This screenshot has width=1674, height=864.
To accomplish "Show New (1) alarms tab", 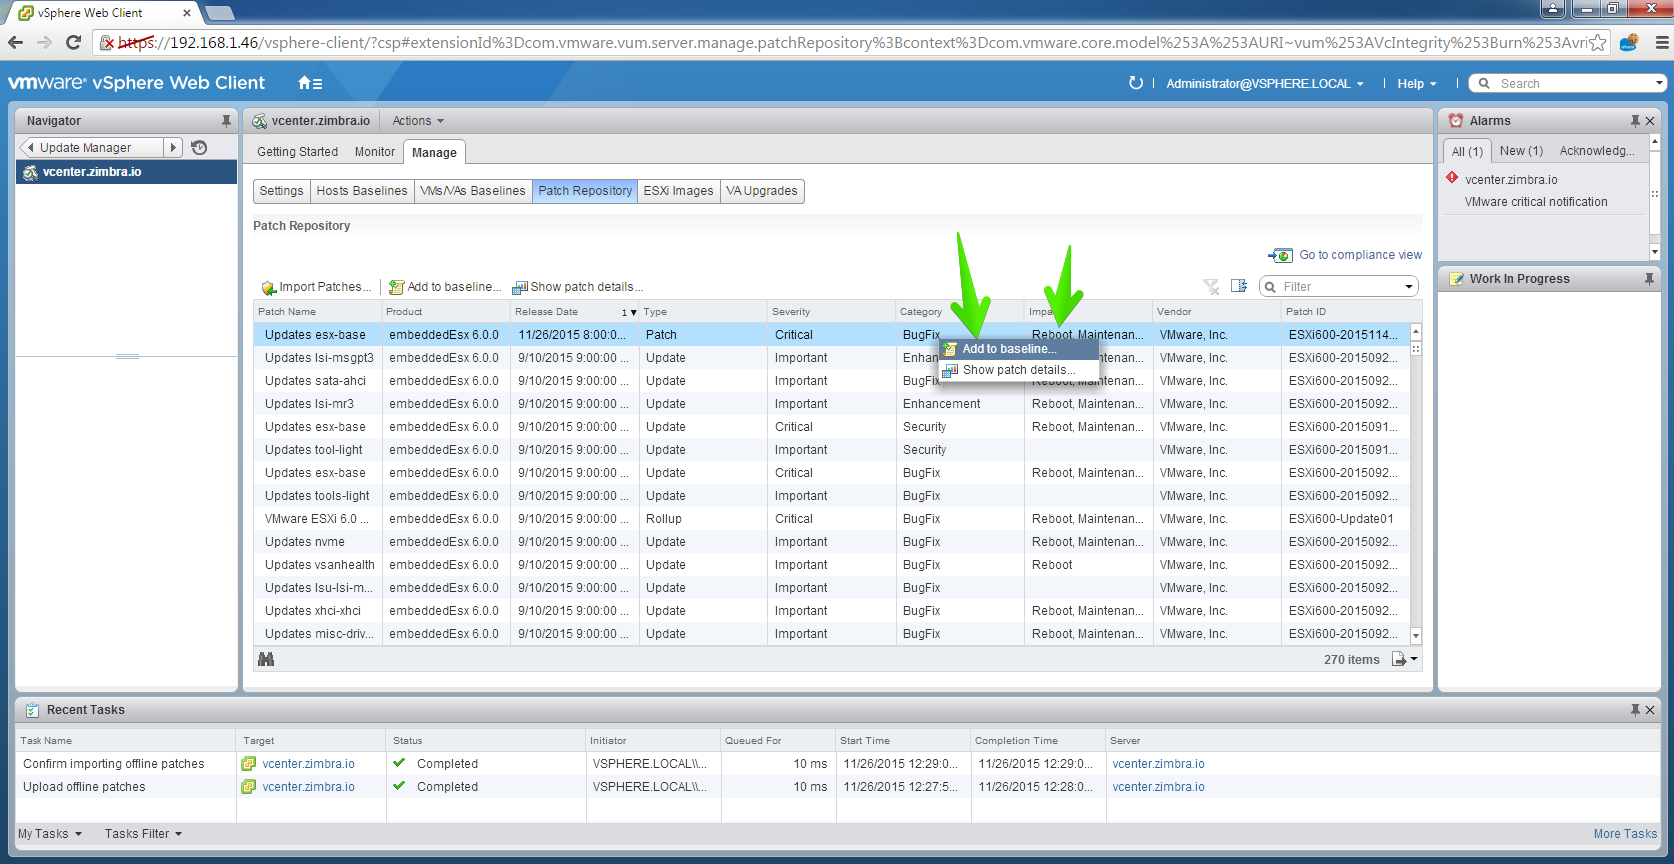I will (x=1521, y=151).
